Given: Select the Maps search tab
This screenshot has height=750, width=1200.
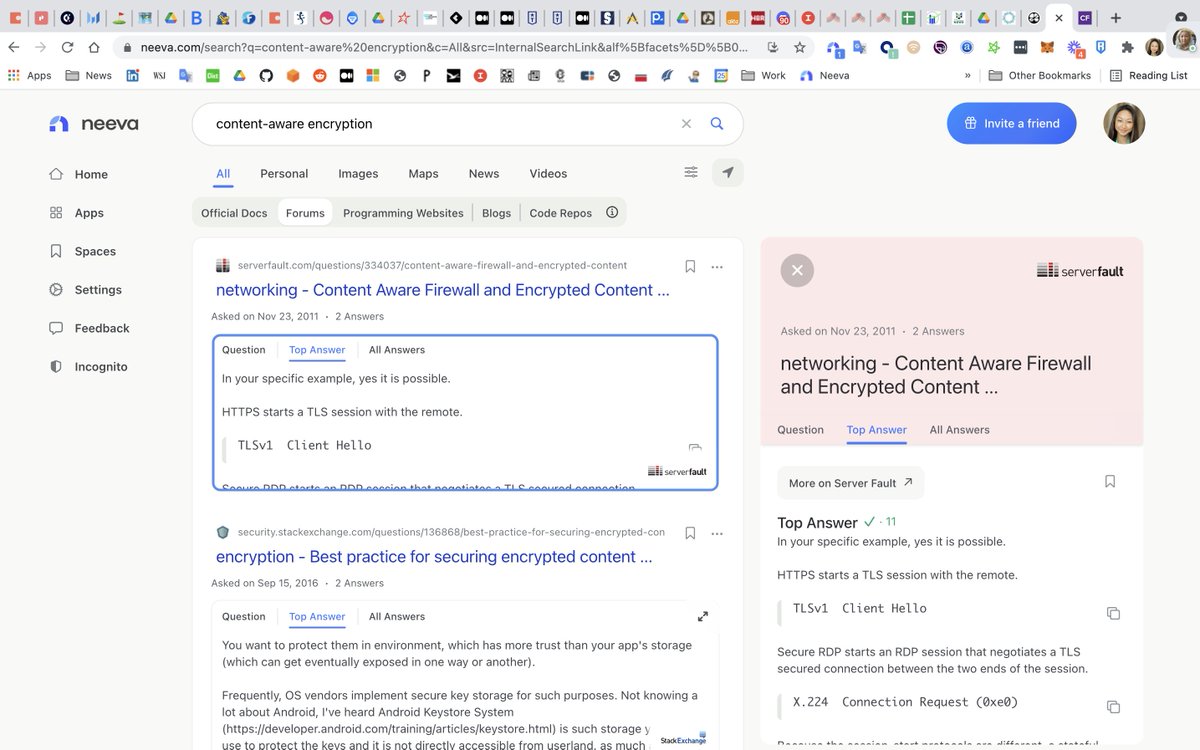Looking at the screenshot, I should click(x=423, y=173).
